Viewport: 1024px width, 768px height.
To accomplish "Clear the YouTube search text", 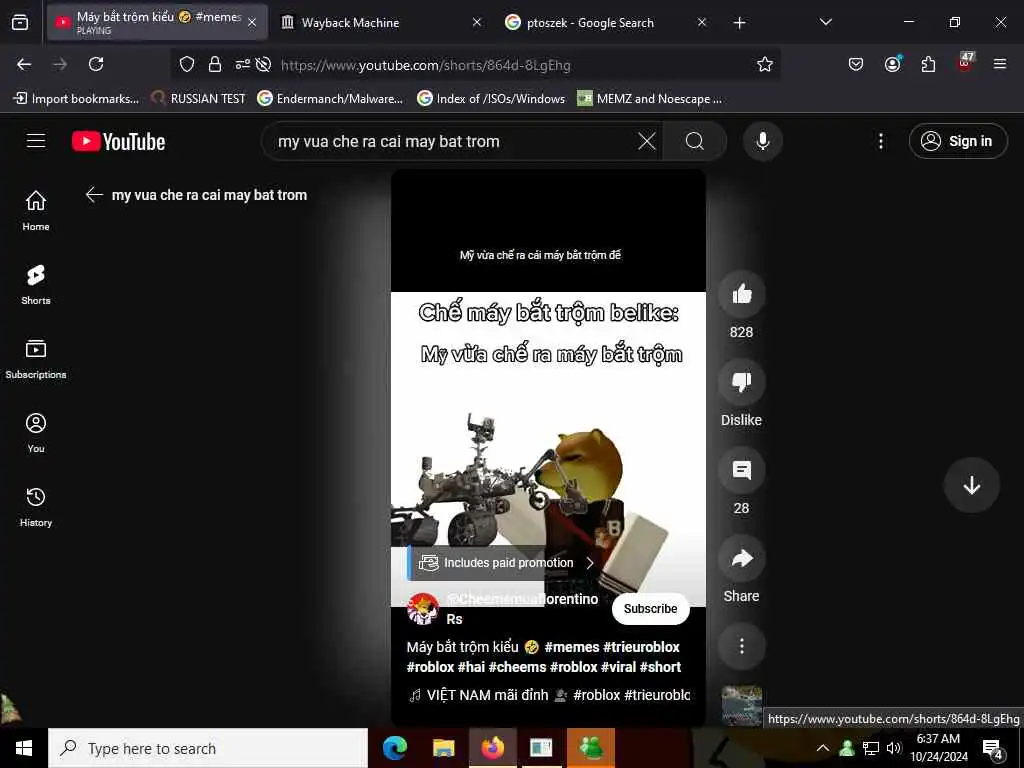I will [x=647, y=141].
